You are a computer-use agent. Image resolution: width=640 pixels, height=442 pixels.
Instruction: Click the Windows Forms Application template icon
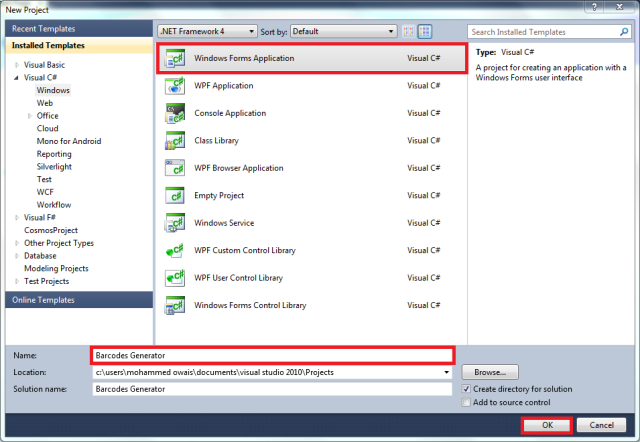coord(175,58)
